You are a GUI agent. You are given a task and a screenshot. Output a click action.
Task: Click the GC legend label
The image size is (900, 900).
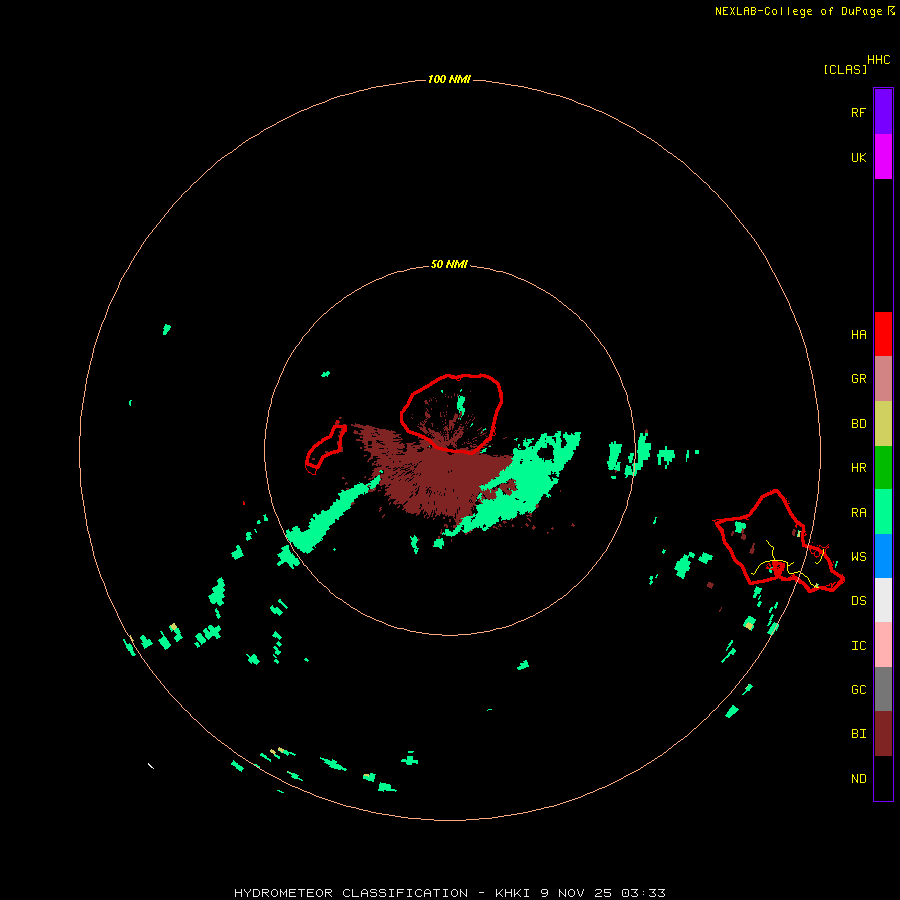tap(858, 690)
